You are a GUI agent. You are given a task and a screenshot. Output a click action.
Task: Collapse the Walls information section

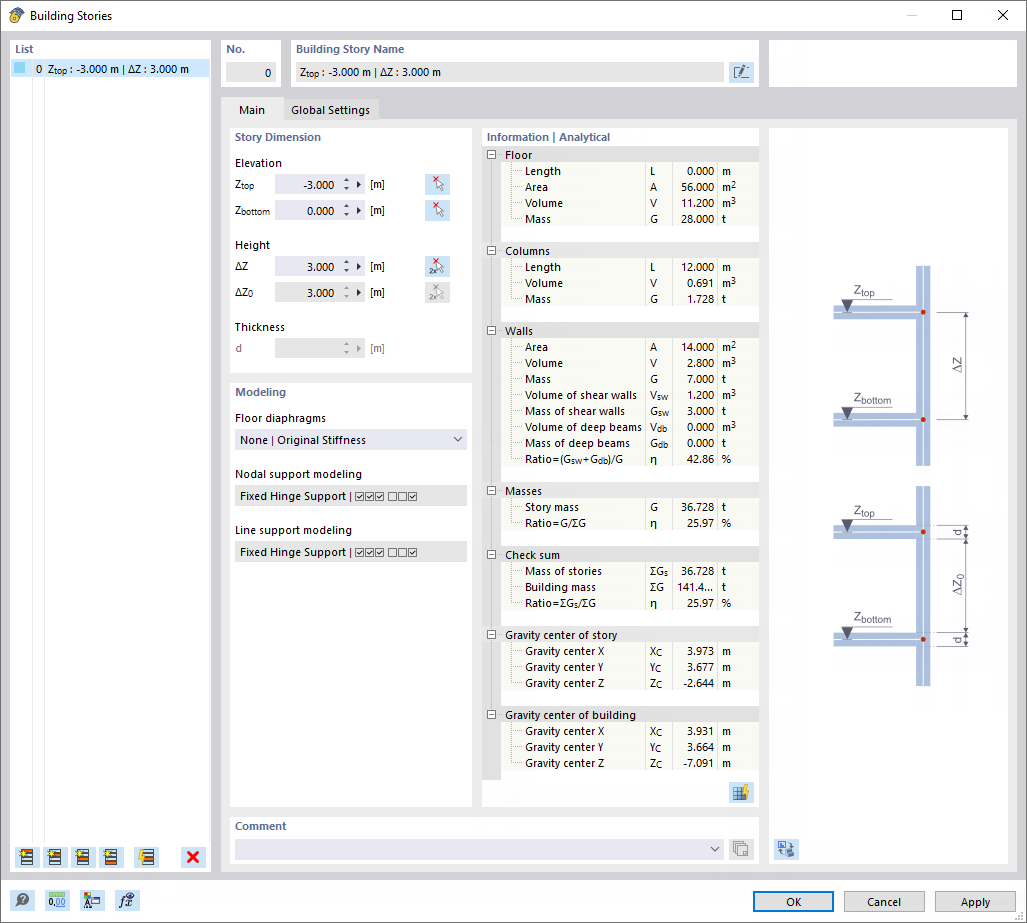point(489,330)
